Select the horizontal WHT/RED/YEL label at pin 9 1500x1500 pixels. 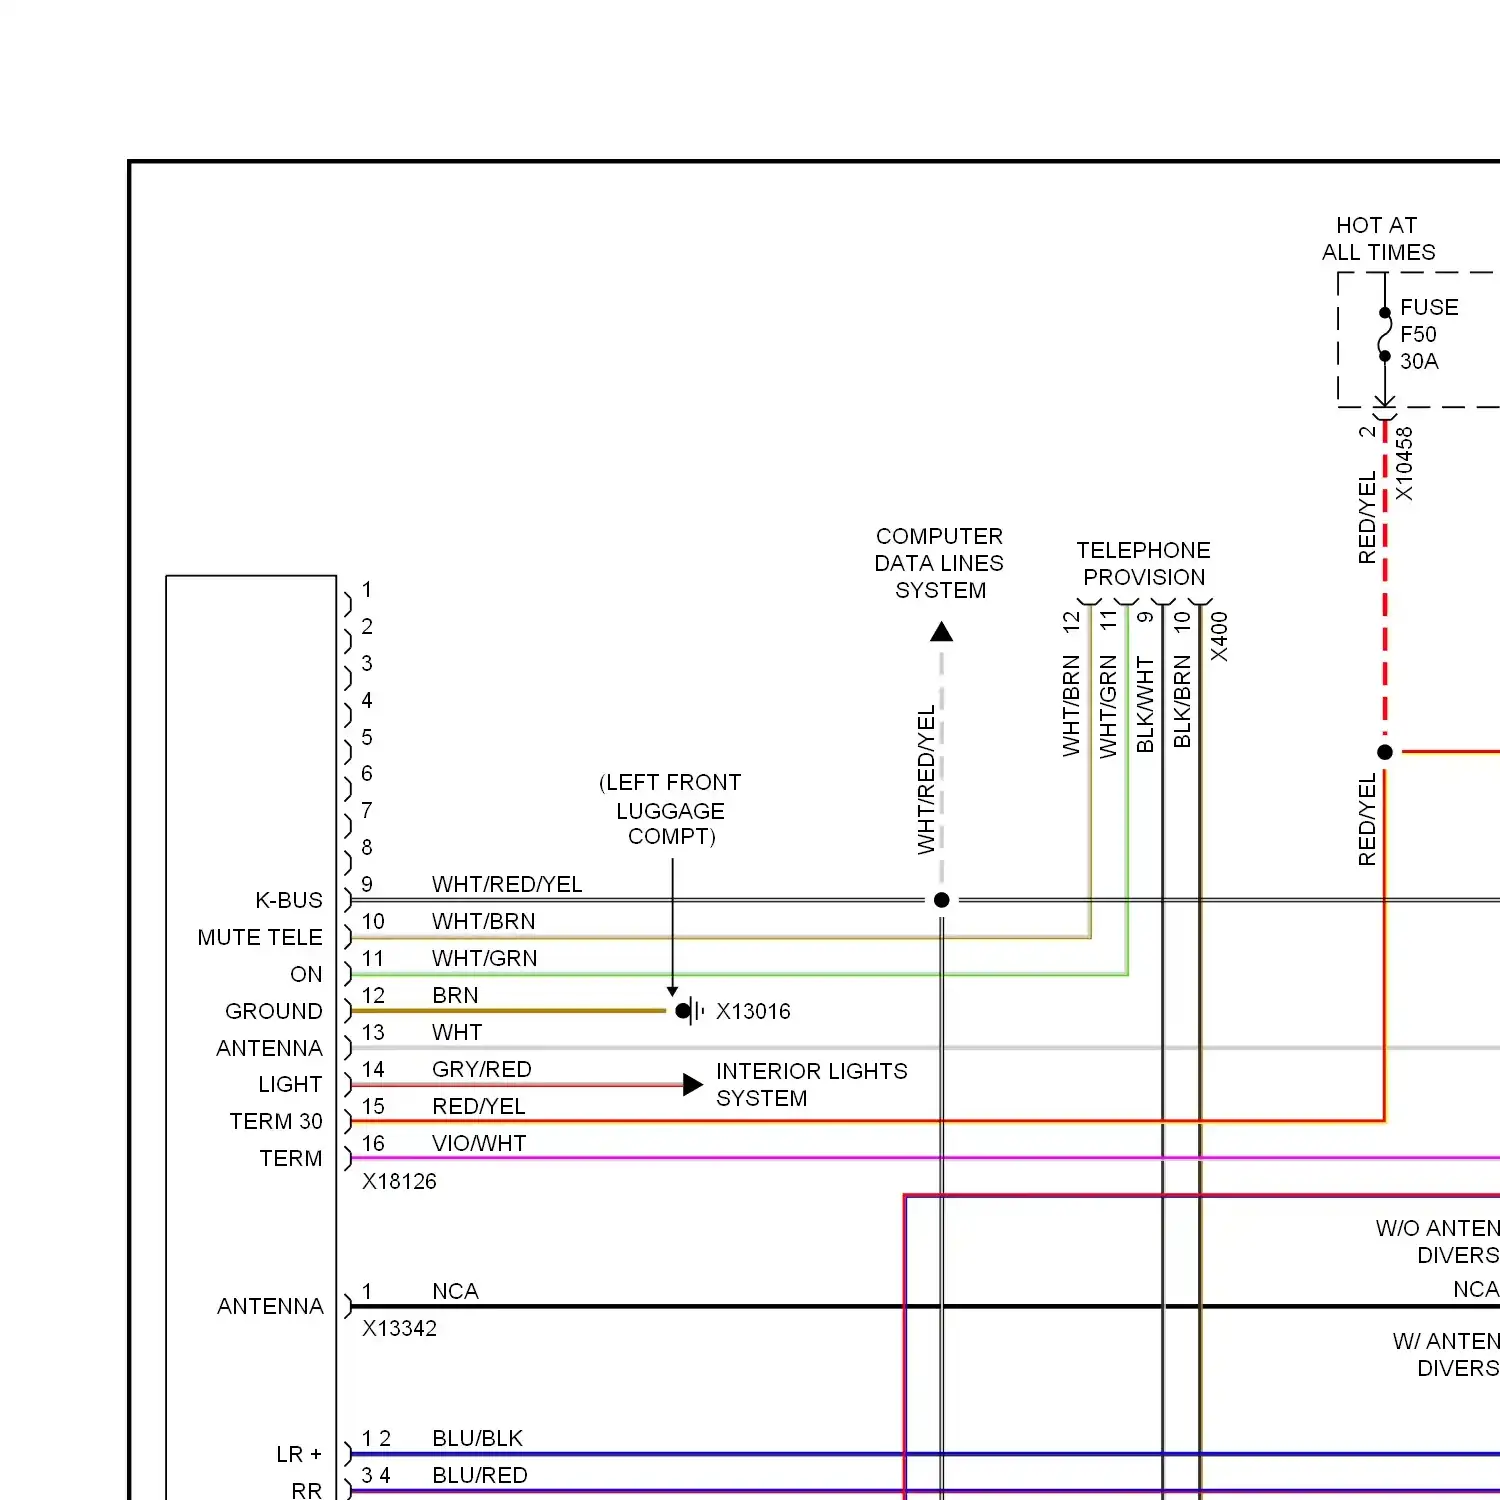point(507,884)
